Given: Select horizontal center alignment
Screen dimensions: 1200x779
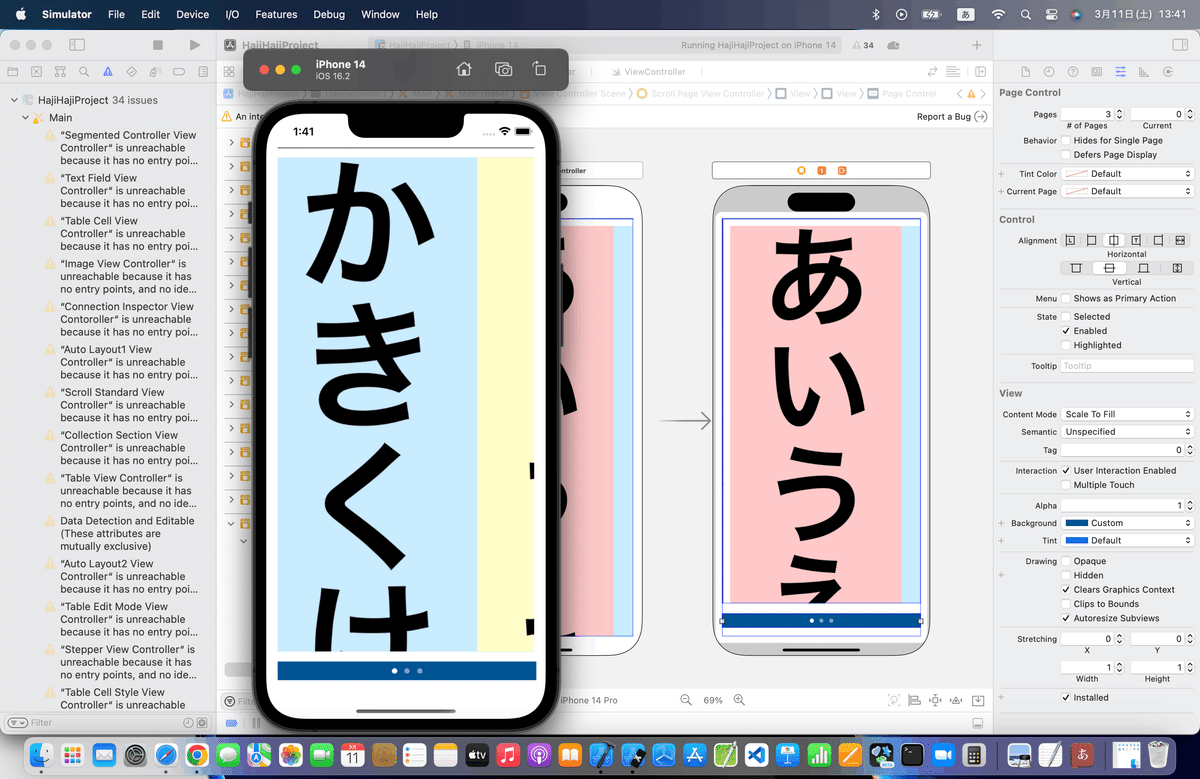Looking at the screenshot, I should pos(1114,241).
